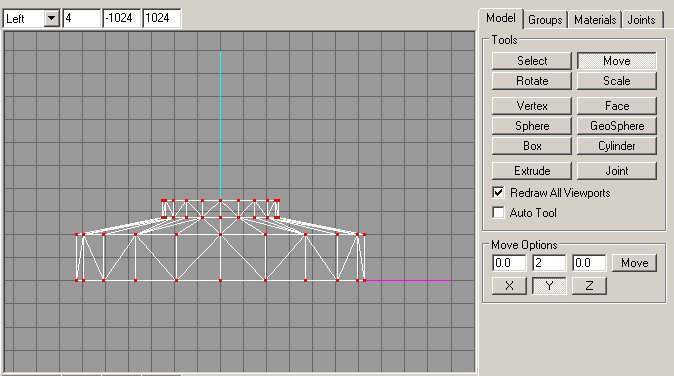Activate the Vertex tool
674x376 pixels.
[532, 106]
